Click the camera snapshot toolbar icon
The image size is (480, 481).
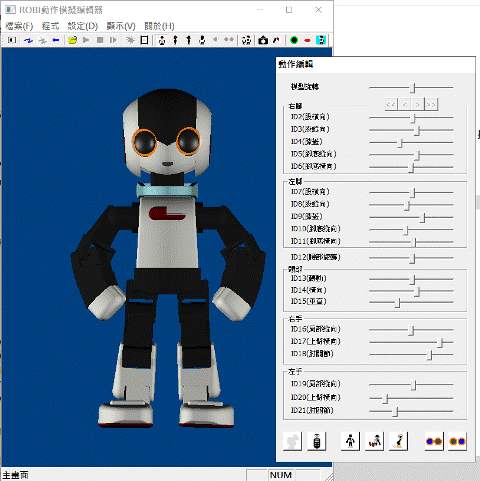point(263,40)
